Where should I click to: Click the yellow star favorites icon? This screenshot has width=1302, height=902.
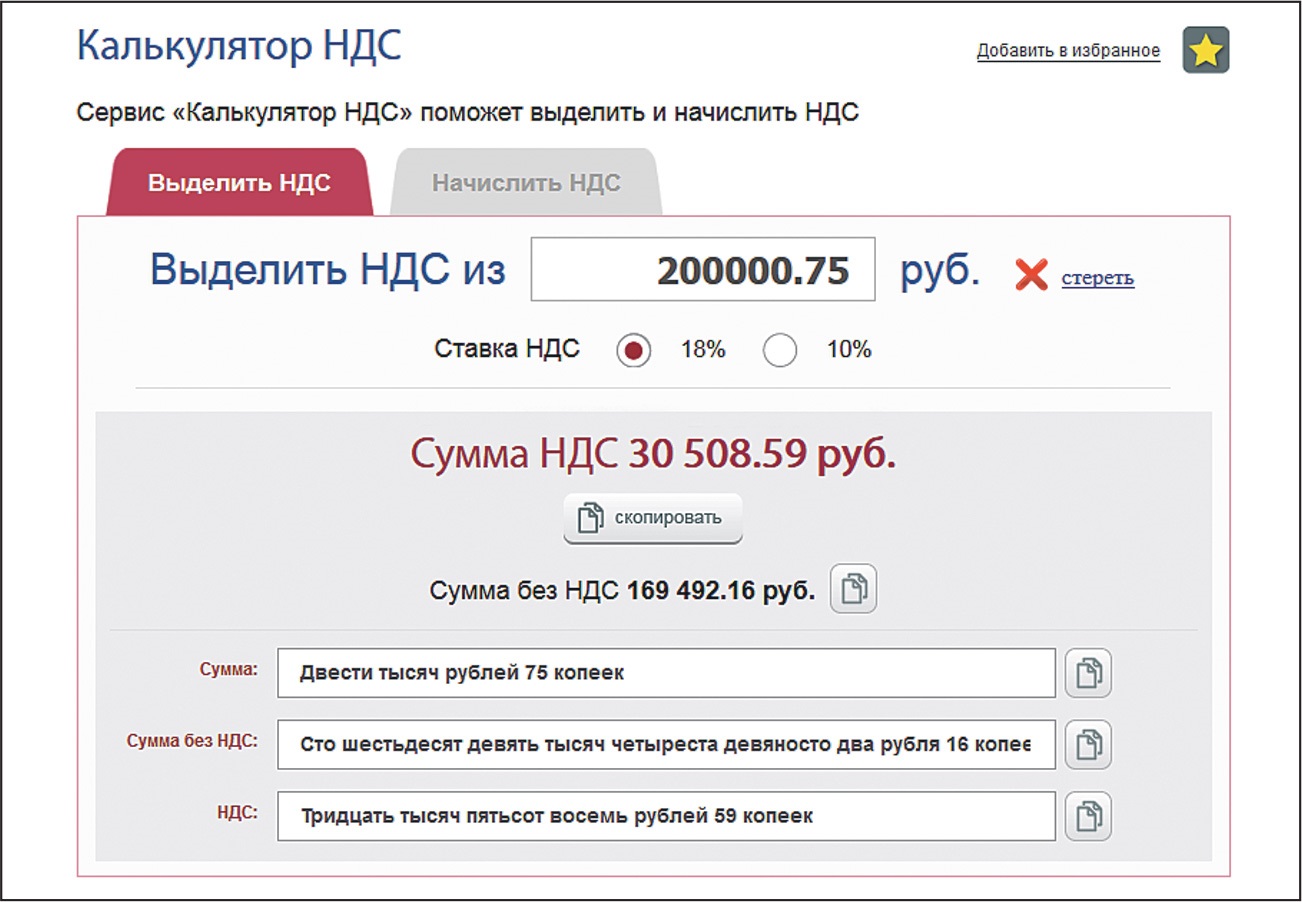pyautogui.click(x=1206, y=50)
